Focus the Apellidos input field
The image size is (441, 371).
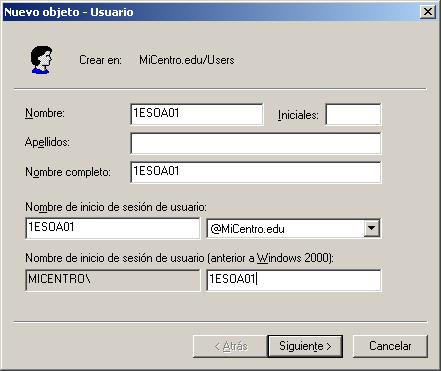click(x=256, y=143)
